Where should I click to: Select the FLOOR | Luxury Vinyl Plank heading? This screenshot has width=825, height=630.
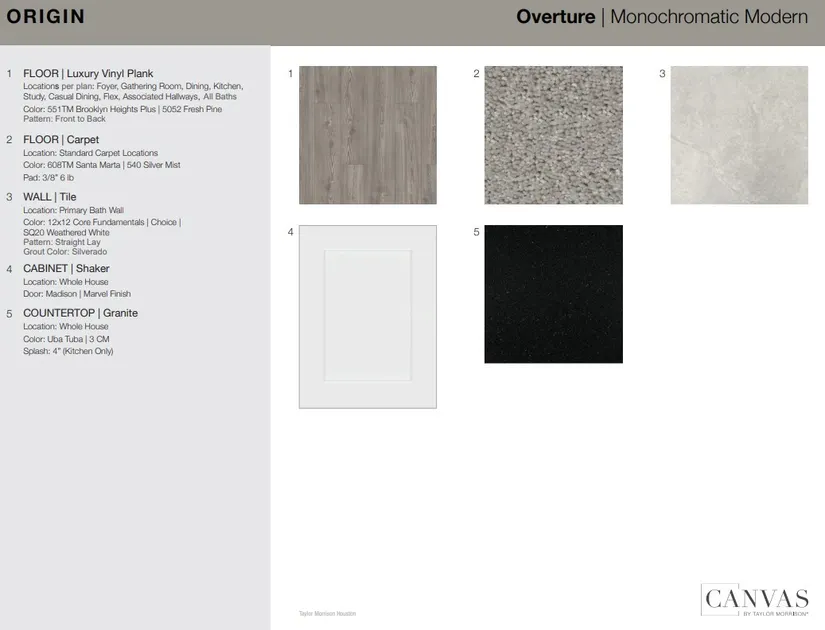[88, 74]
